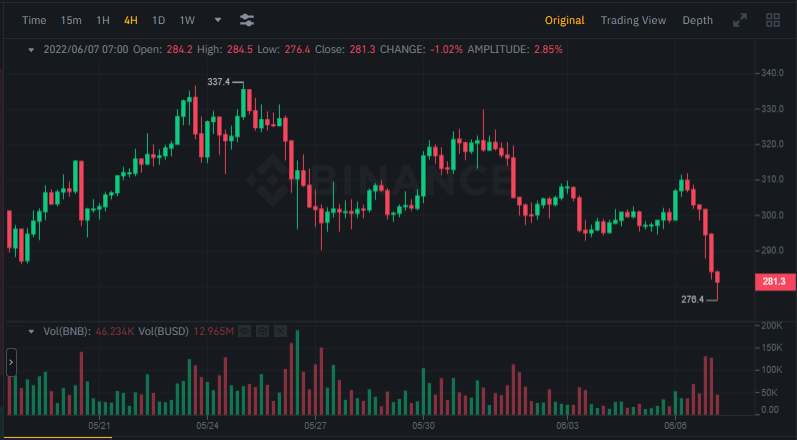Switch to Depth chart tab
The height and width of the screenshot is (440, 797).
point(697,20)
